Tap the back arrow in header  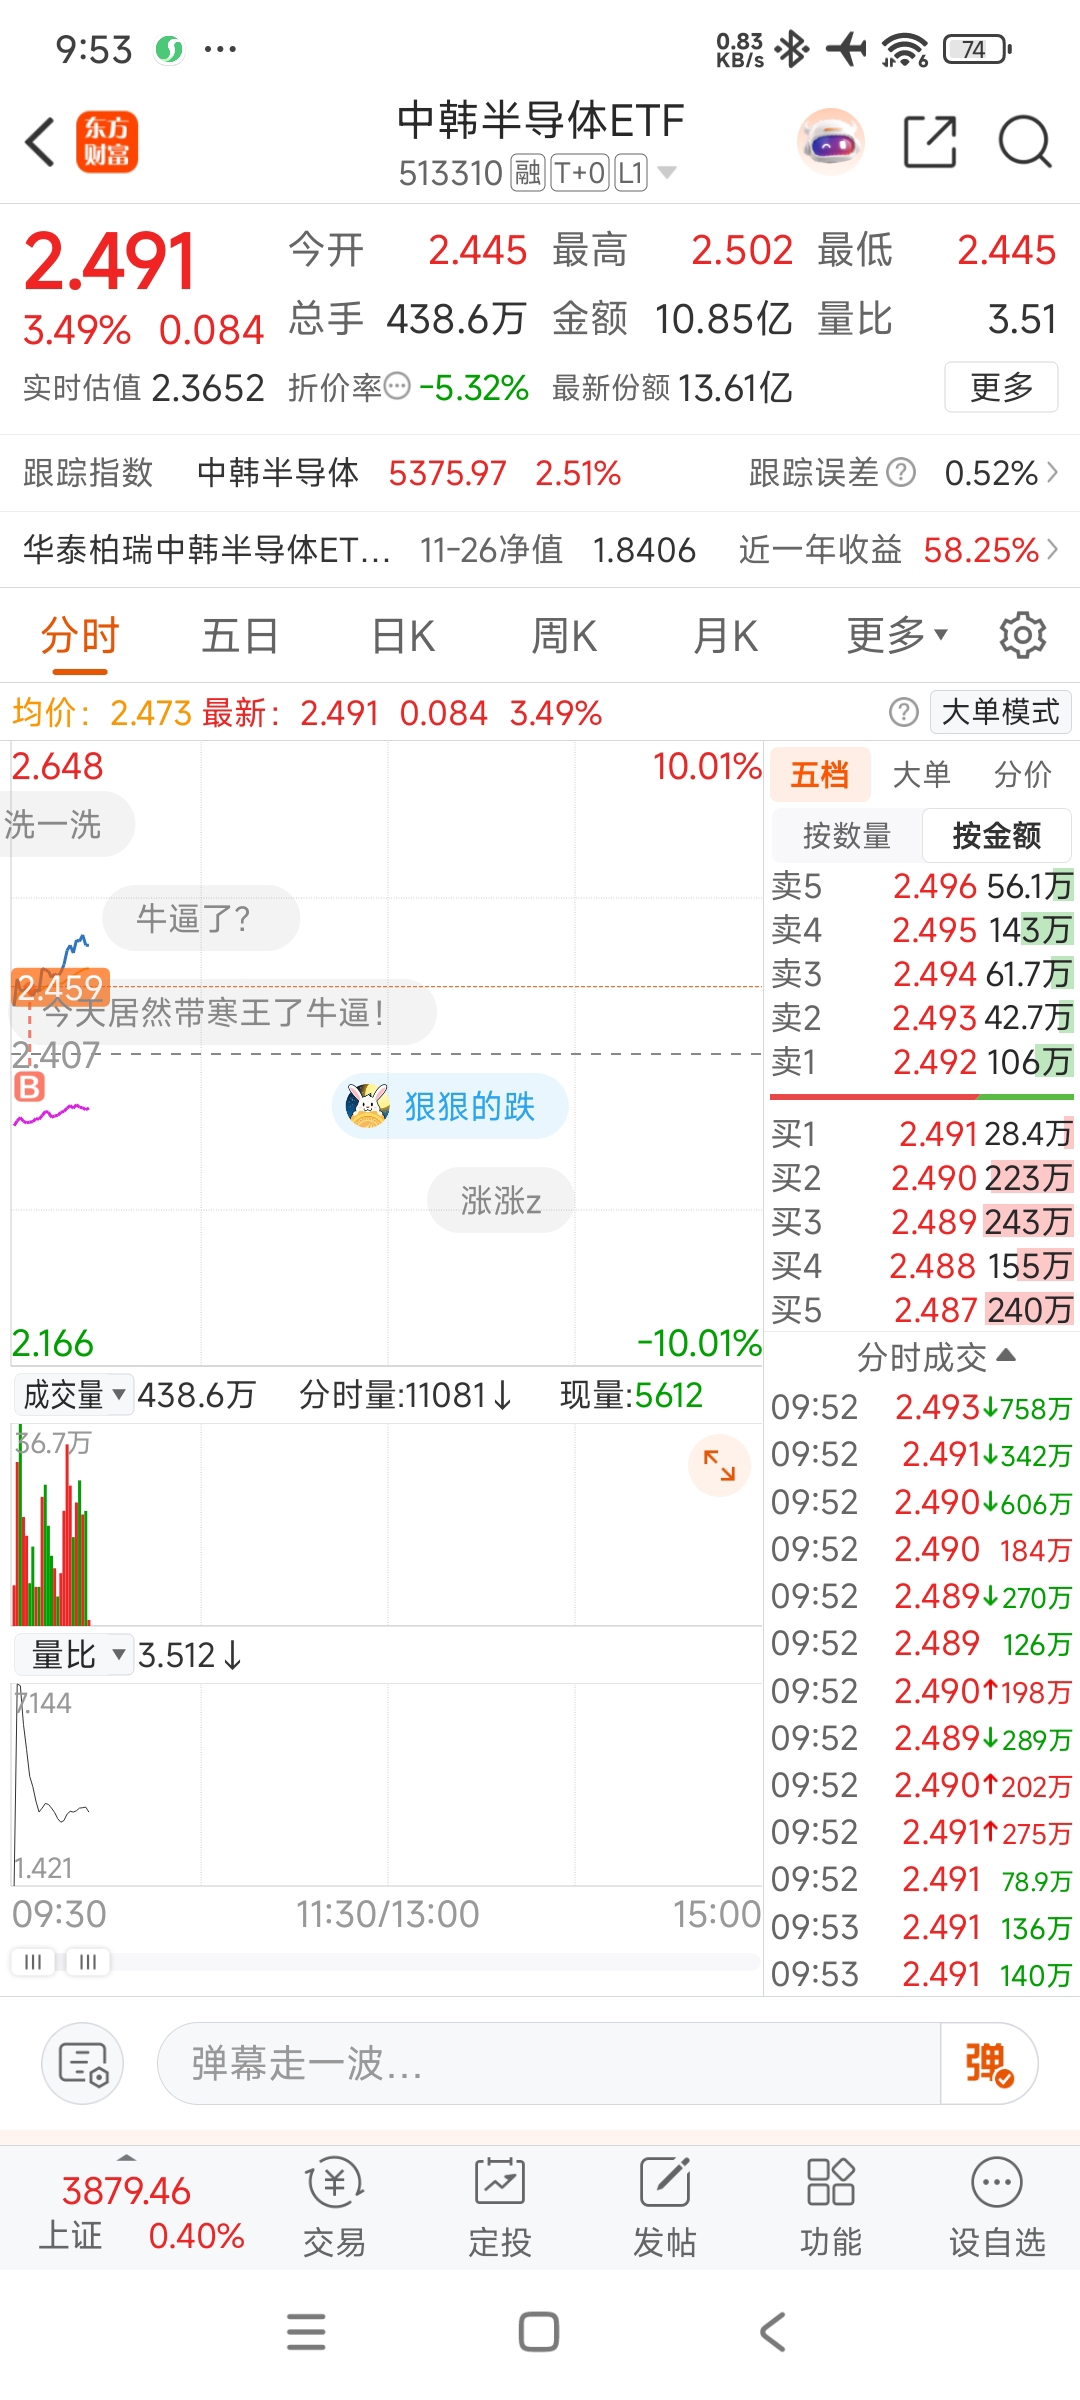coord(40,142)
